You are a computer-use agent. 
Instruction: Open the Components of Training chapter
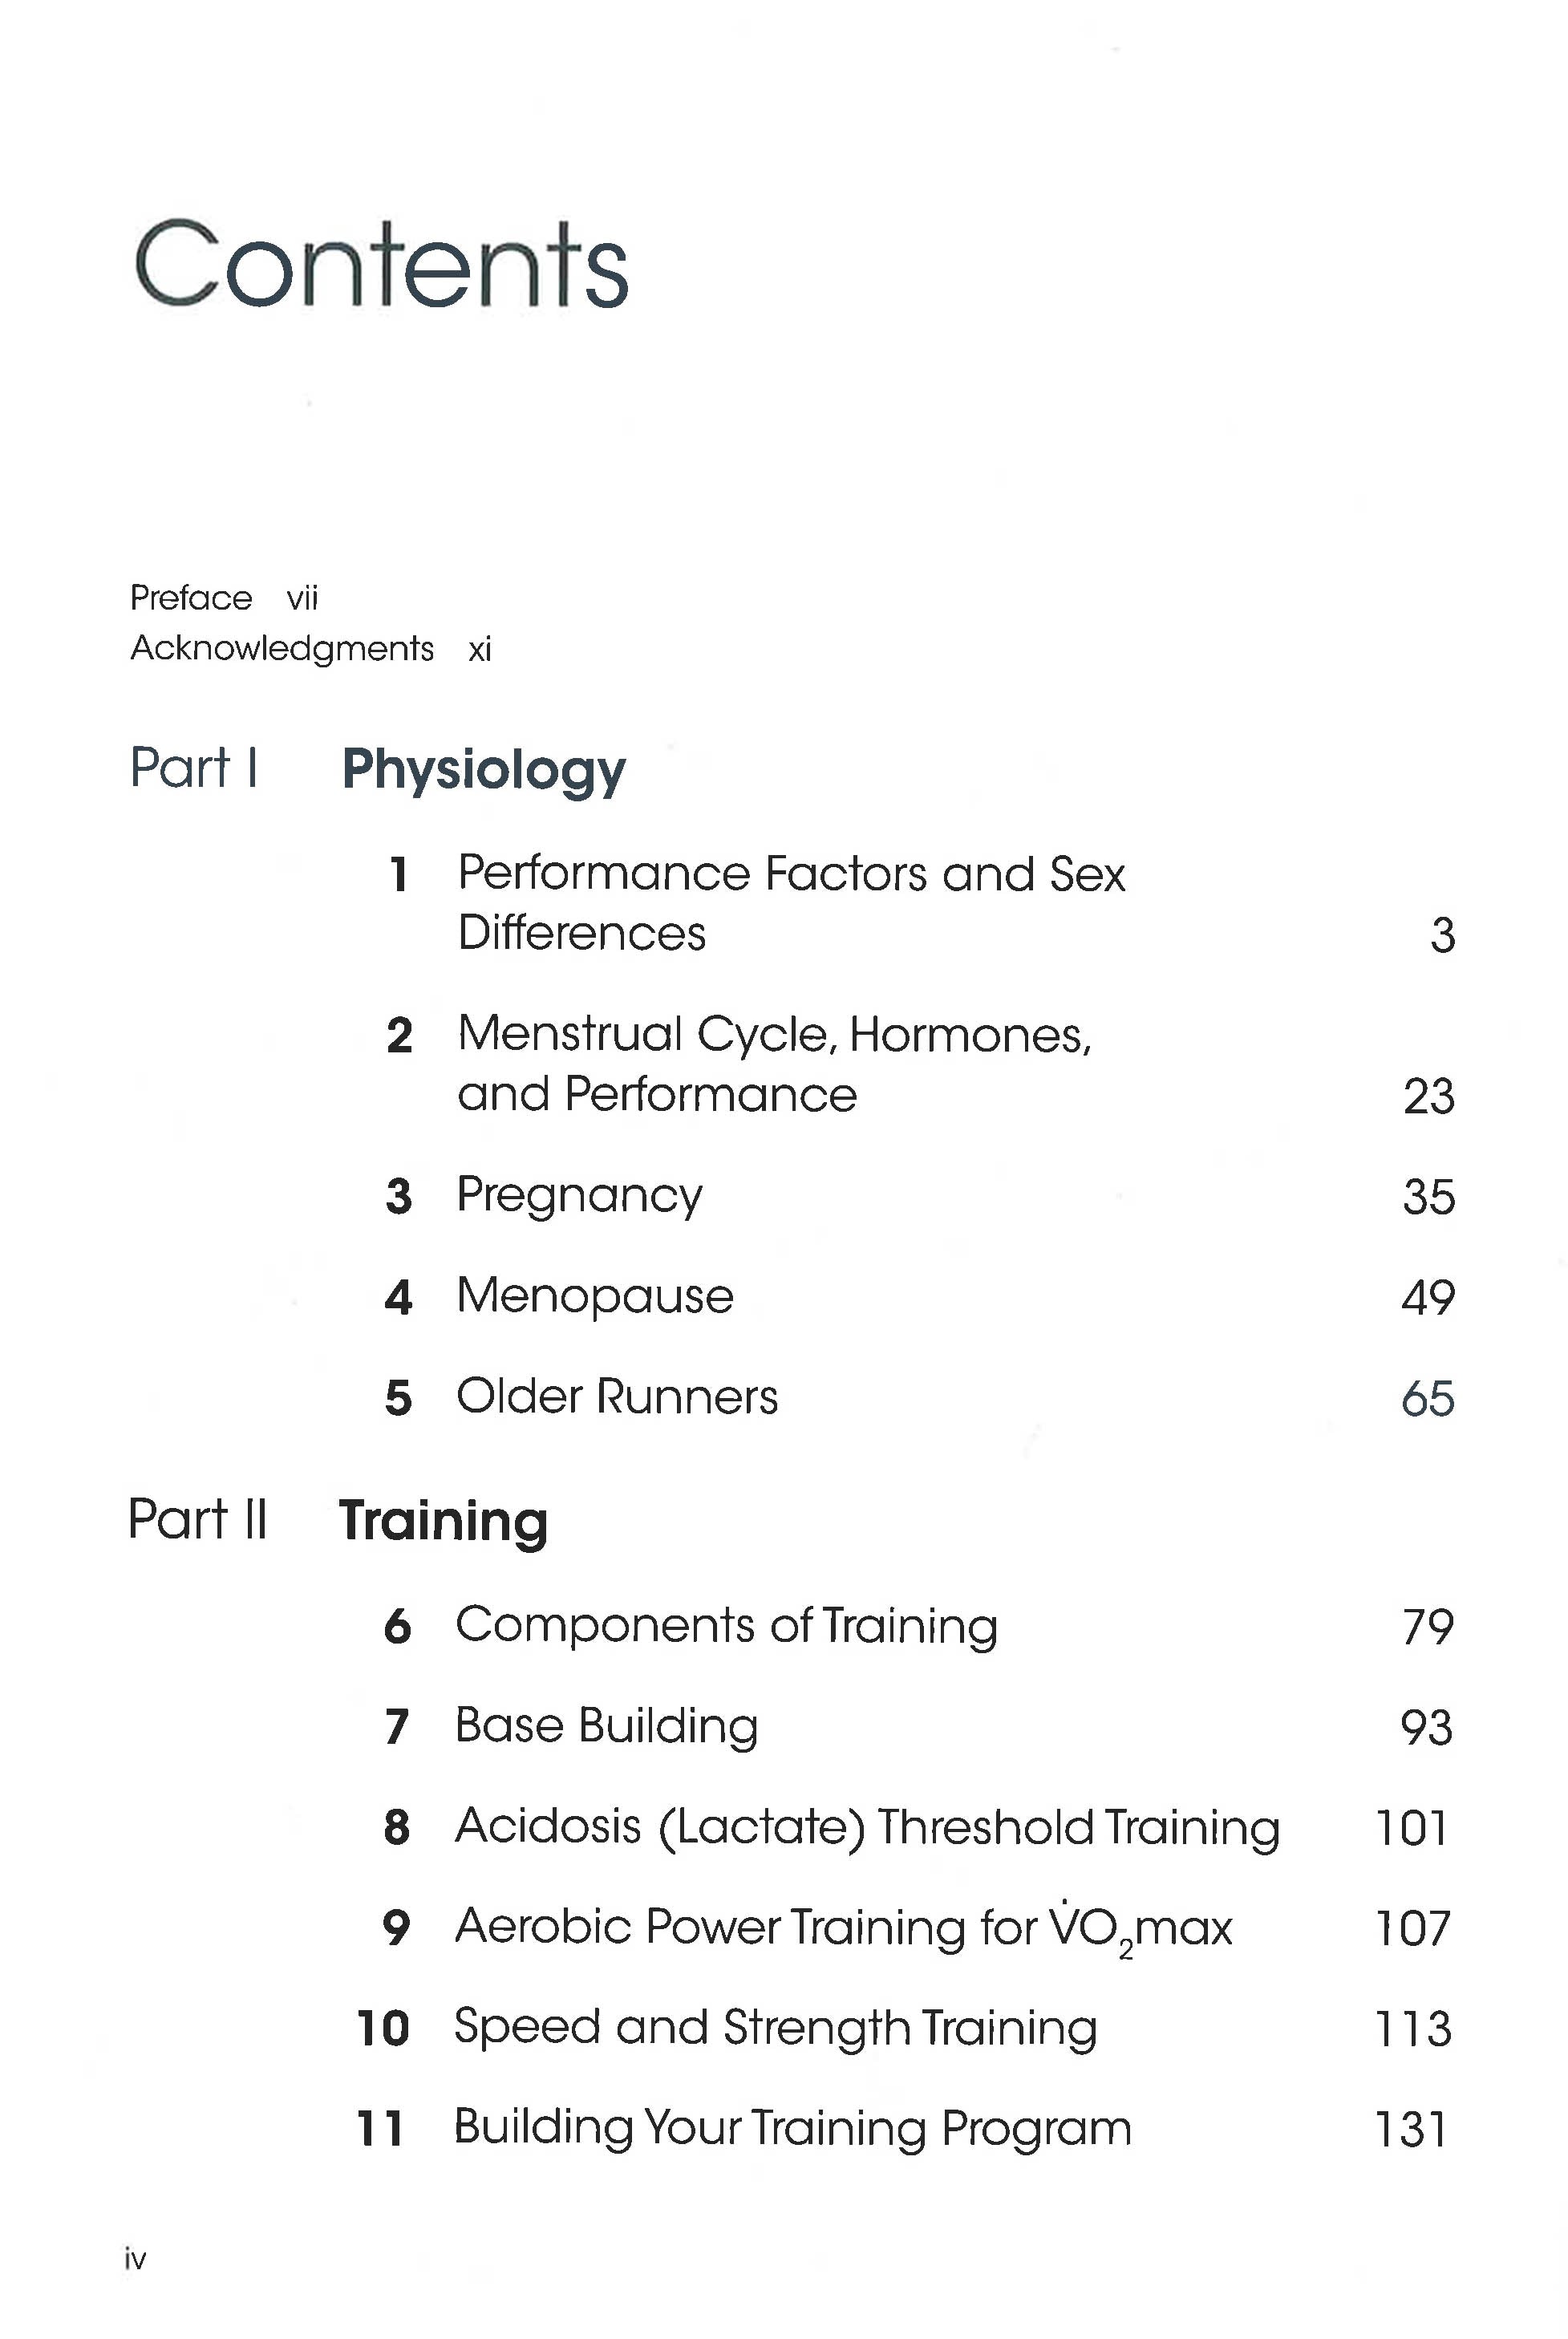click(x=726, y=1625)
